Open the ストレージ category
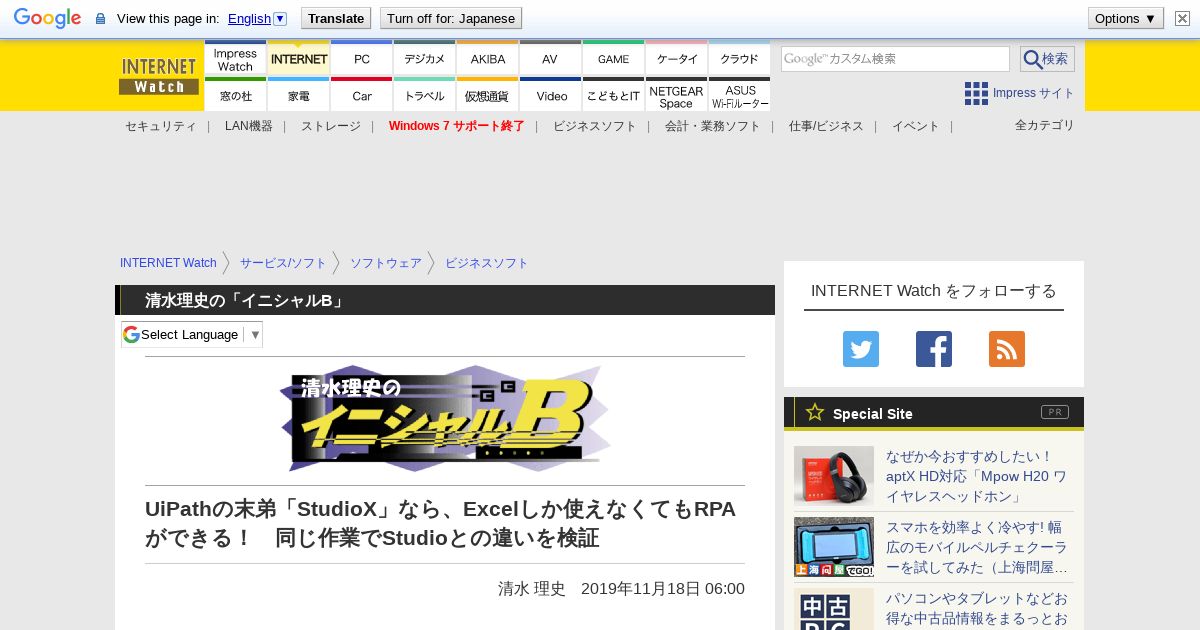 331,126
